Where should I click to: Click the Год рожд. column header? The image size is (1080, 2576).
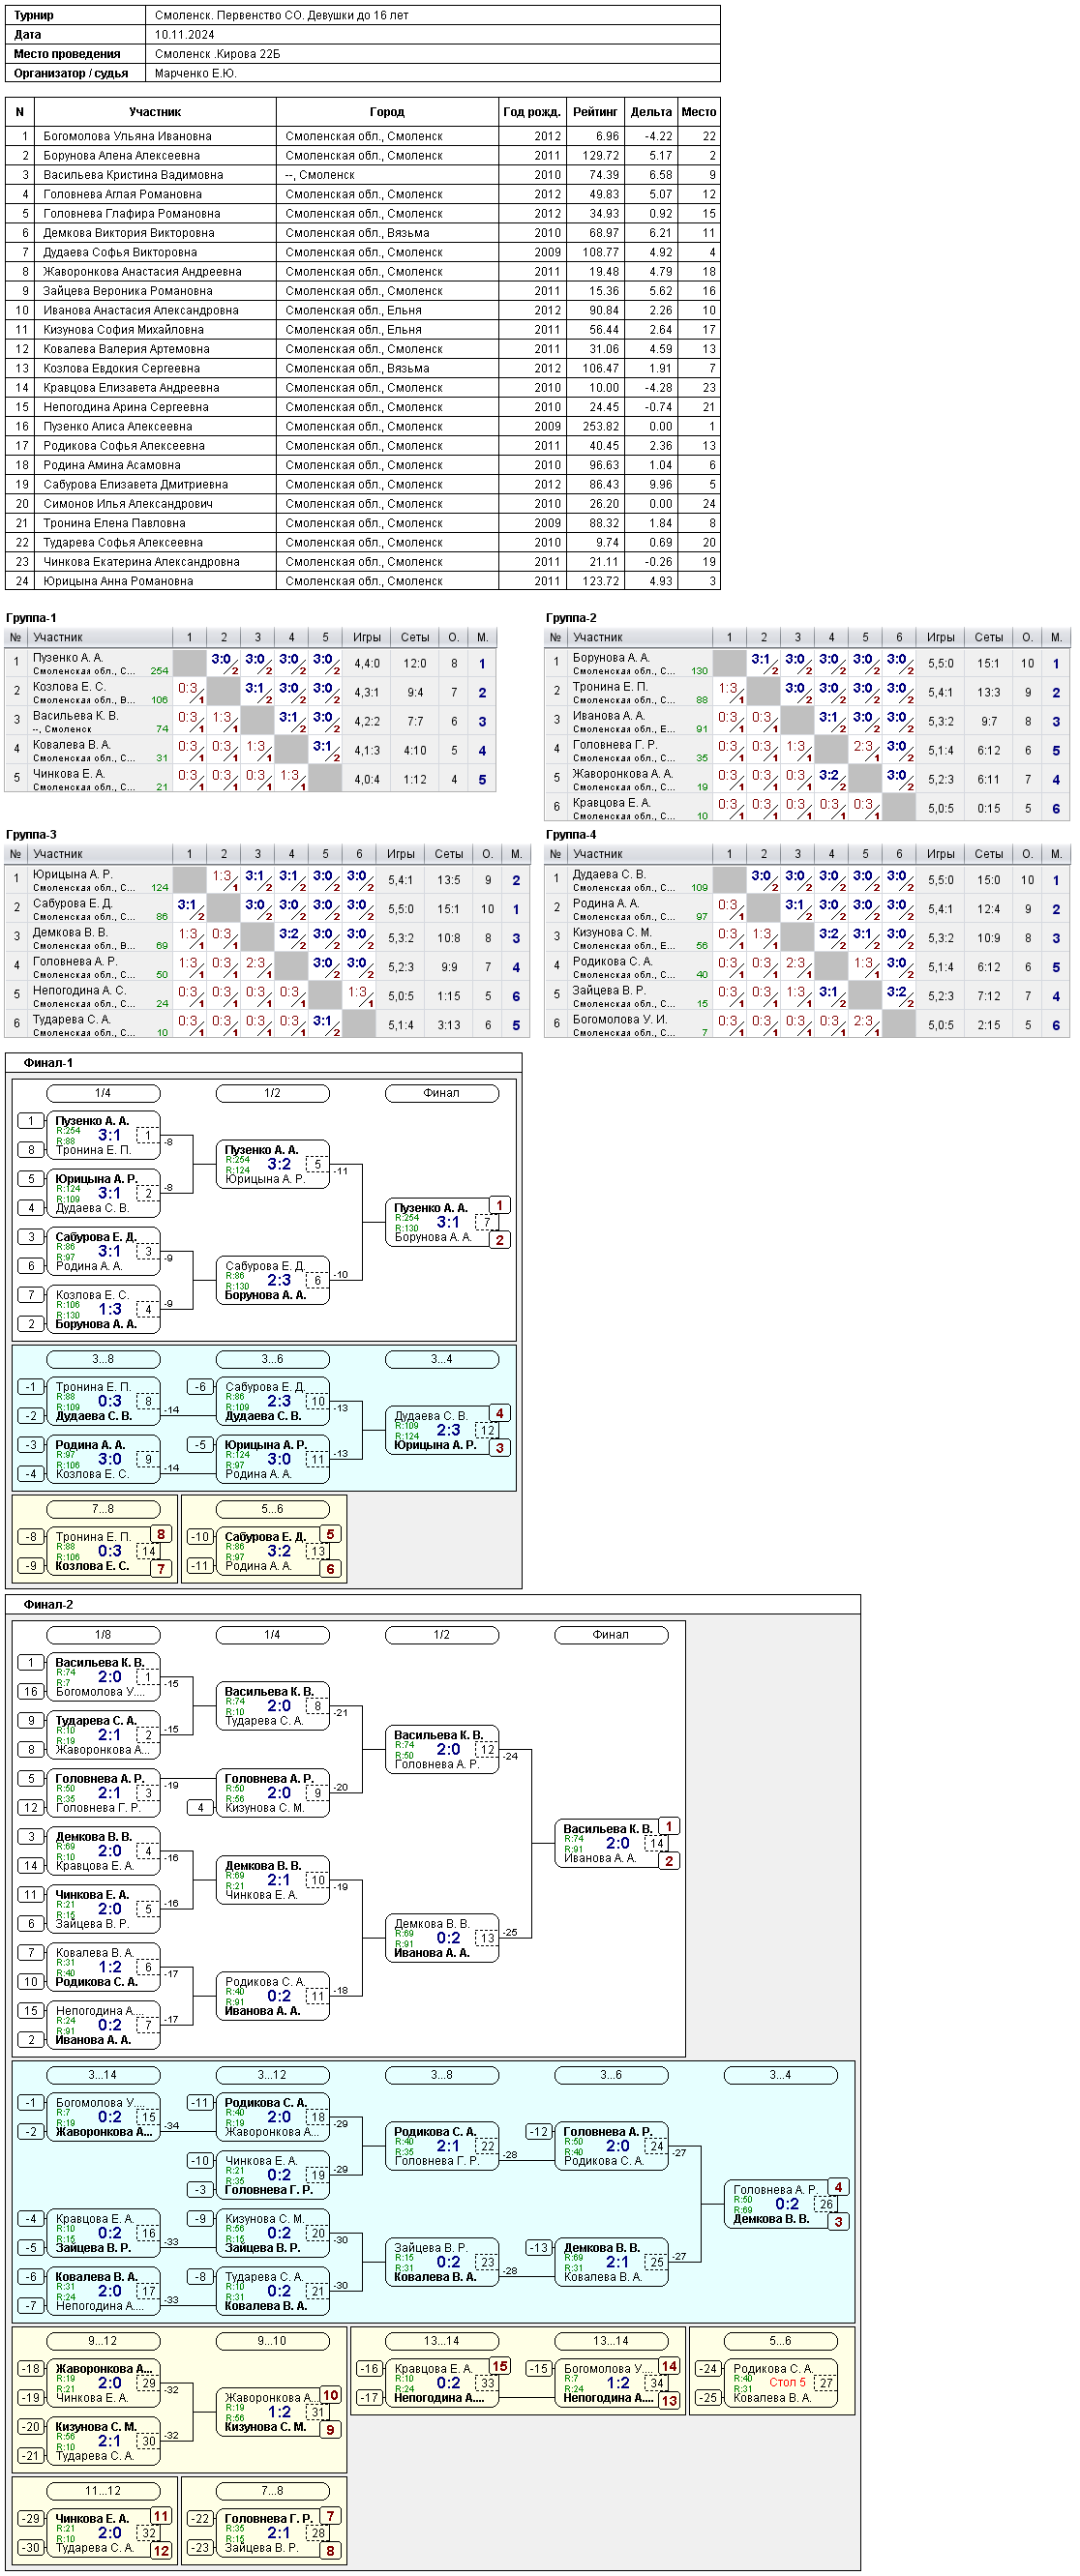[x=531, y=112]
